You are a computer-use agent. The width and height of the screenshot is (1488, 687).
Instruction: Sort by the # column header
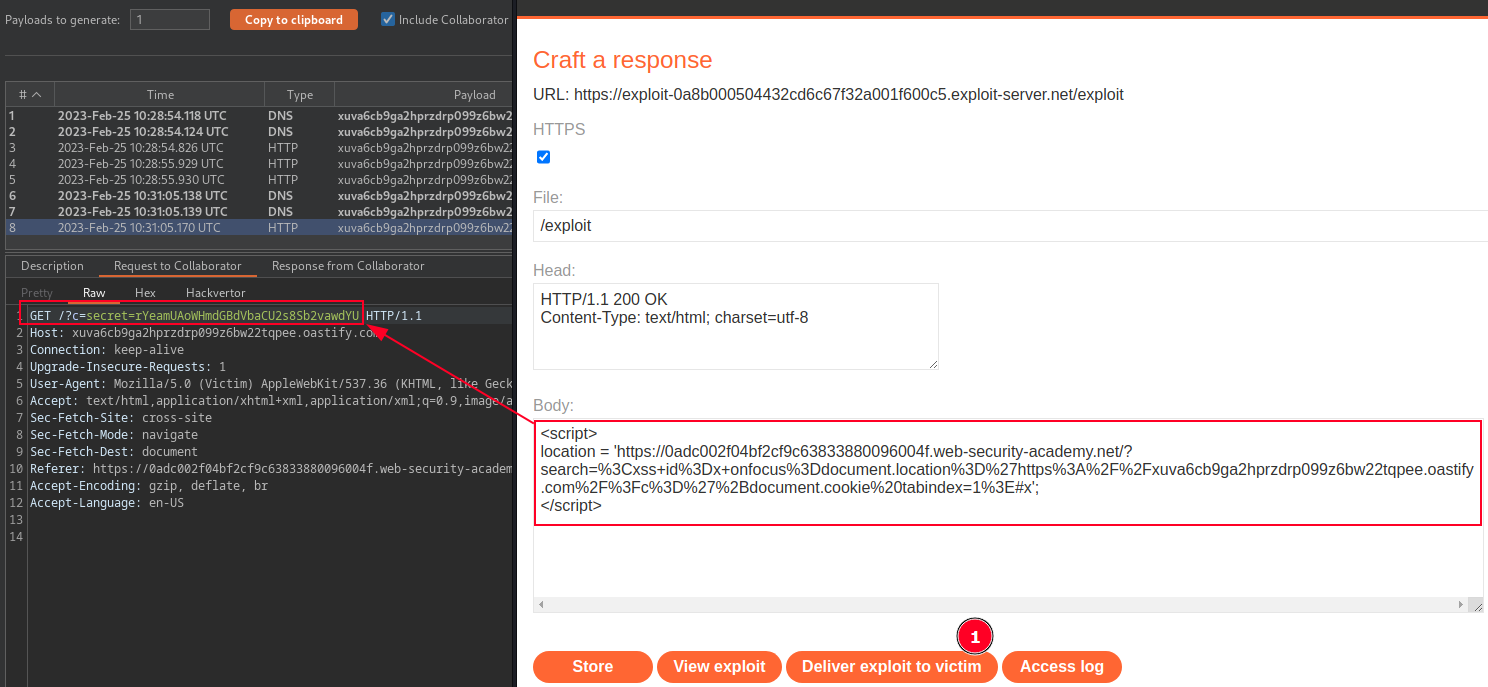(x=30, y=94)
